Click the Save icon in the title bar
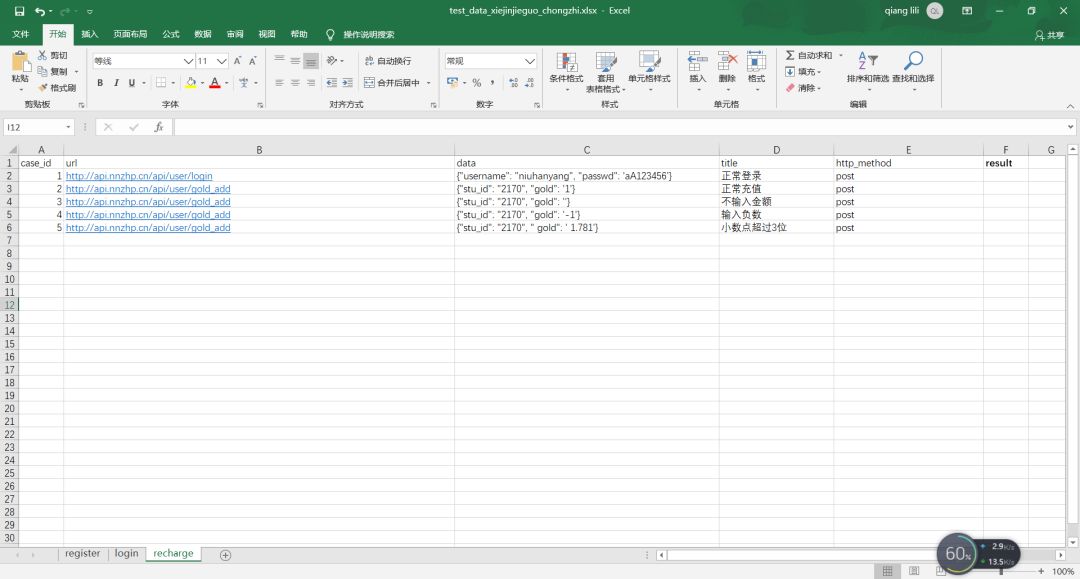The image size is (1080, 579). click(19, 11)
